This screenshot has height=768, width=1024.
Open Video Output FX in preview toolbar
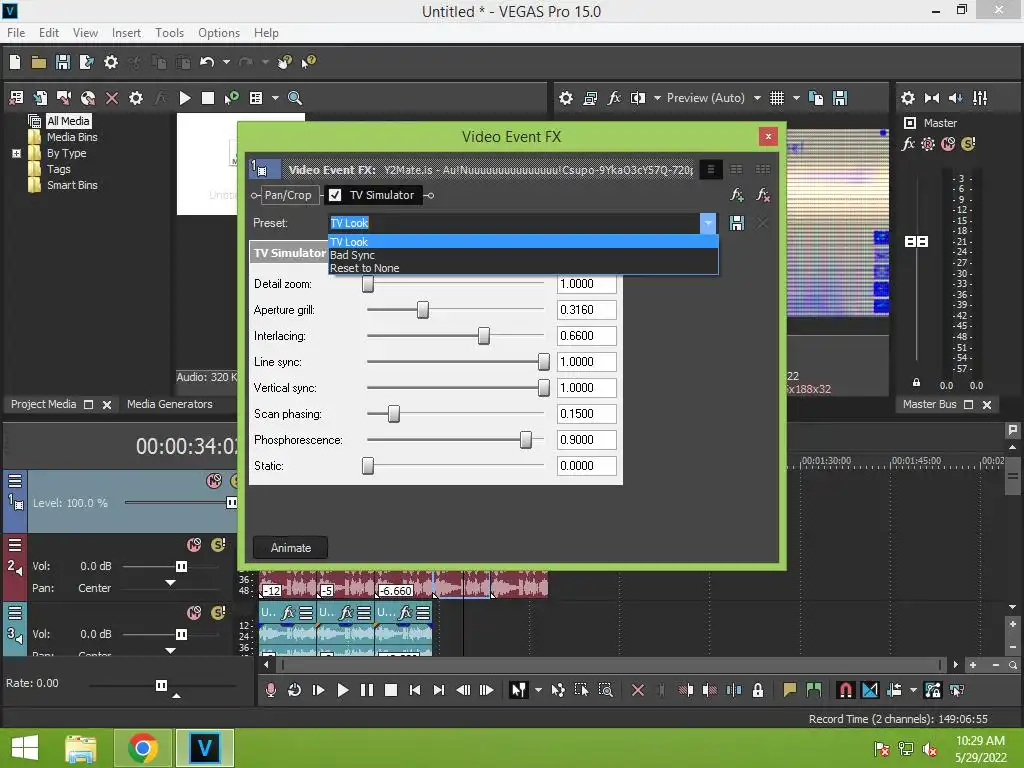coord(614,98)
